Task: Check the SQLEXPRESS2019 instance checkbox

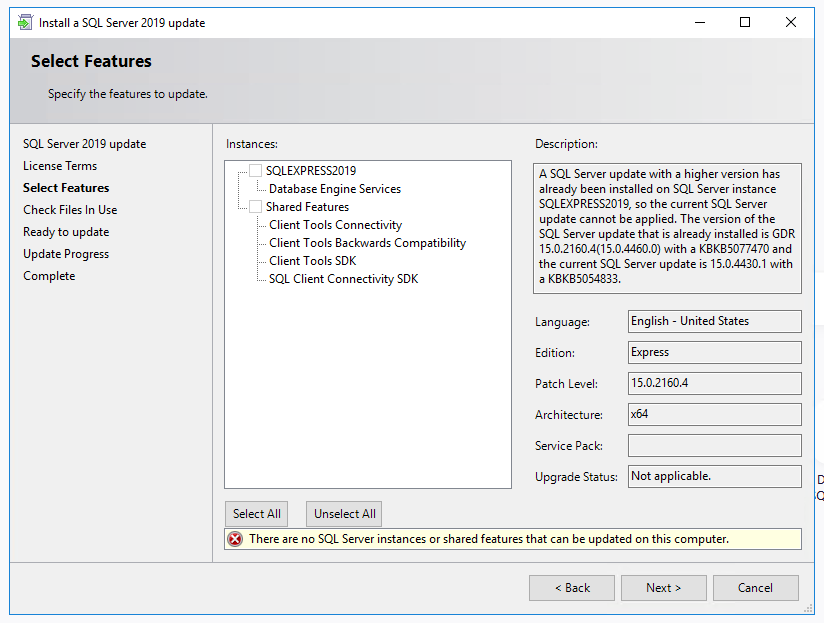Action: [255, 171]
